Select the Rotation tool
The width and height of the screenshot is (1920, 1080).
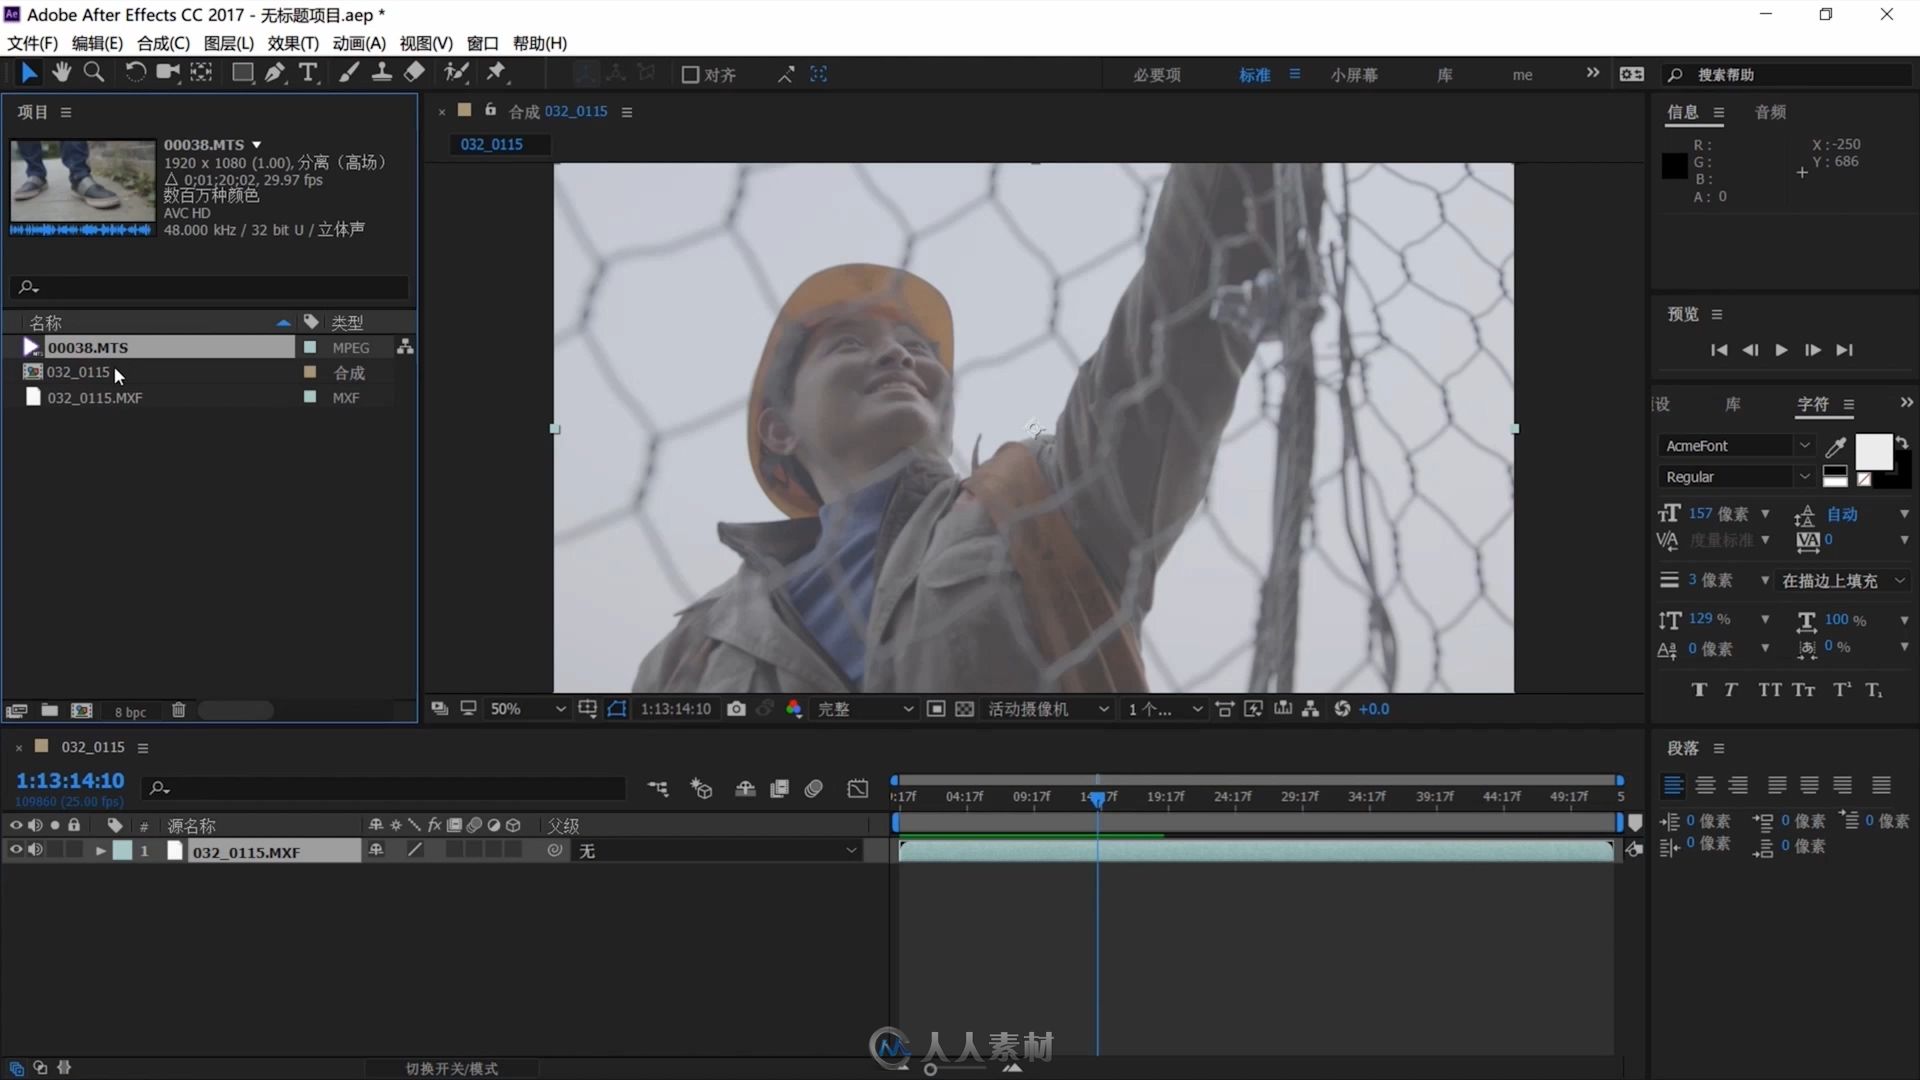[134, 72]
